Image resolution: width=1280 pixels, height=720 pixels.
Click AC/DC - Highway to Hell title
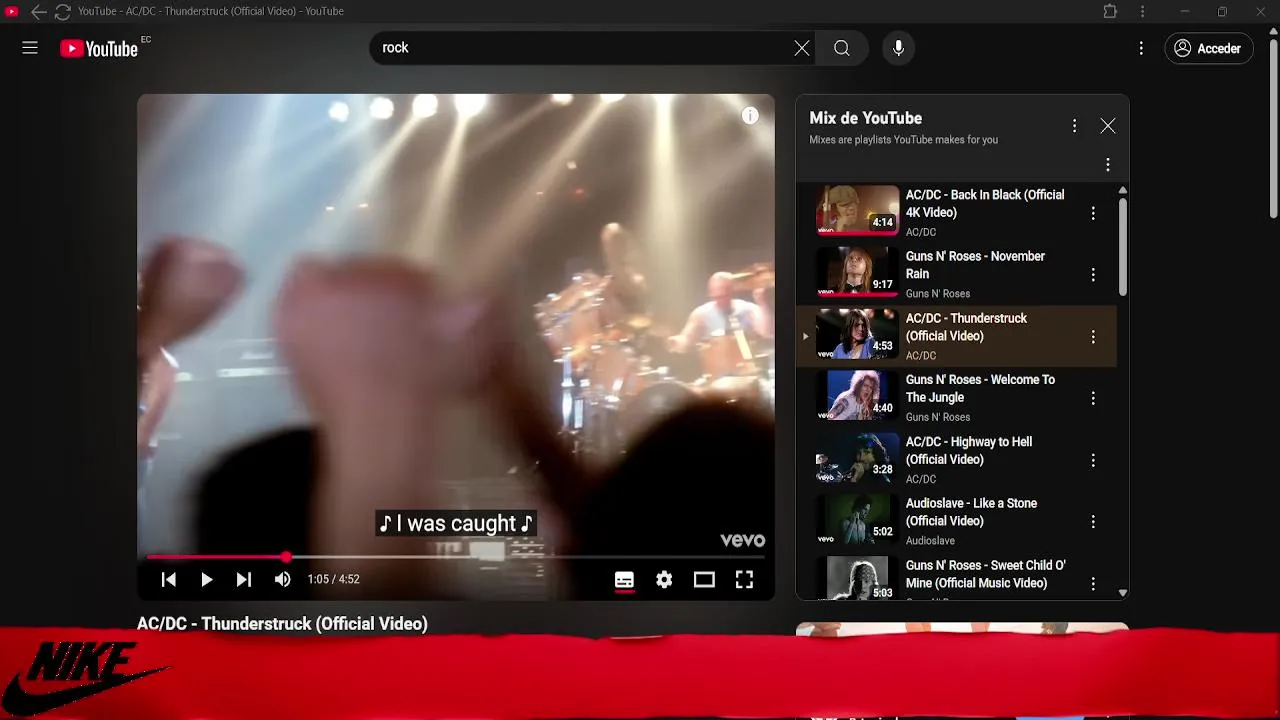tap(968, 451)
